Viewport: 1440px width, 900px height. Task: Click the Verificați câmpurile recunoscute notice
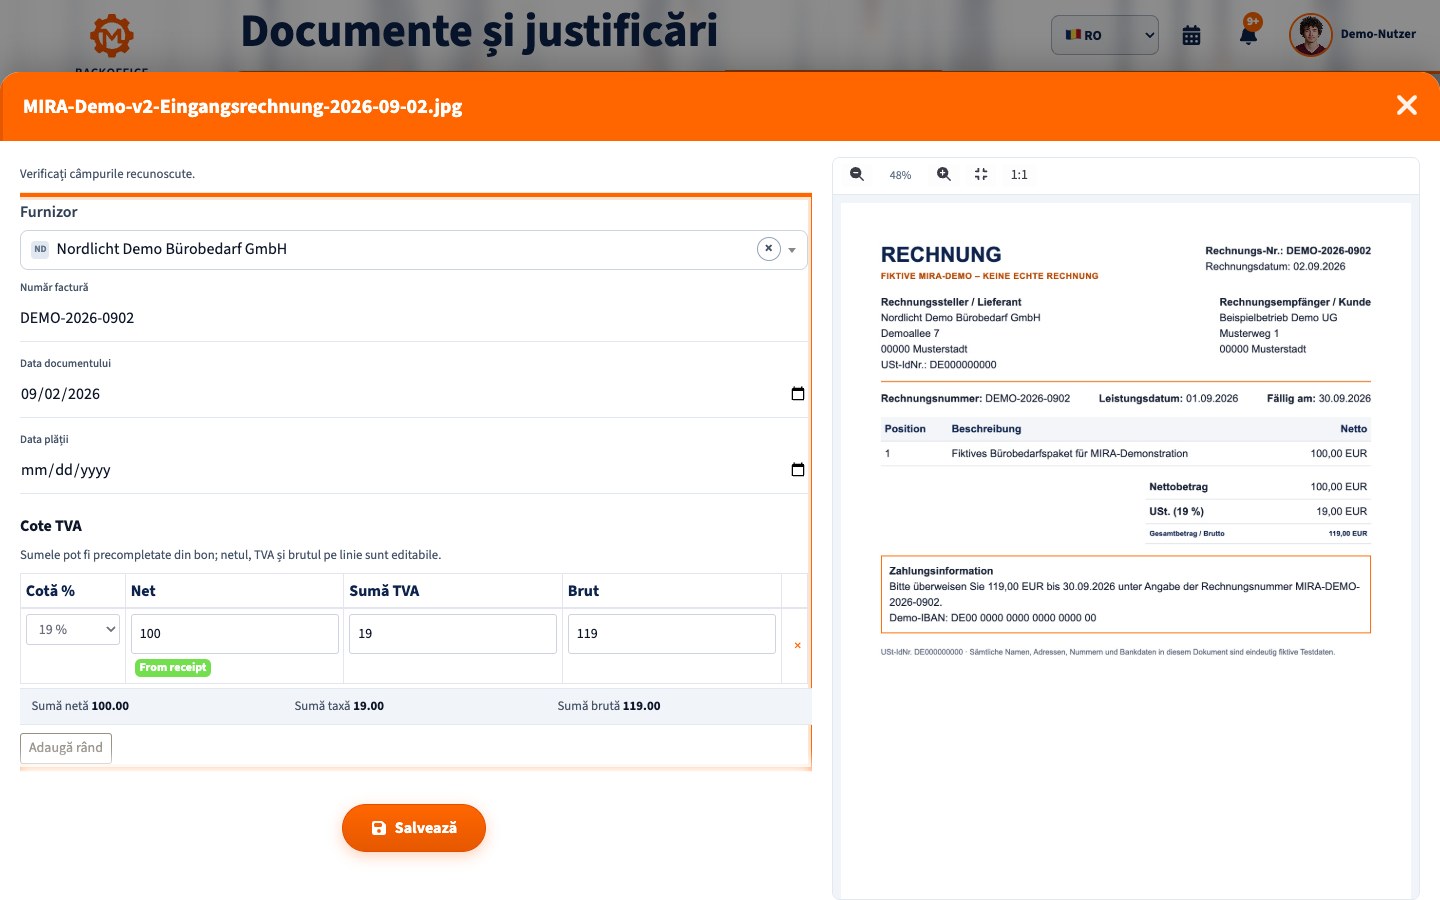pos(108,174)
